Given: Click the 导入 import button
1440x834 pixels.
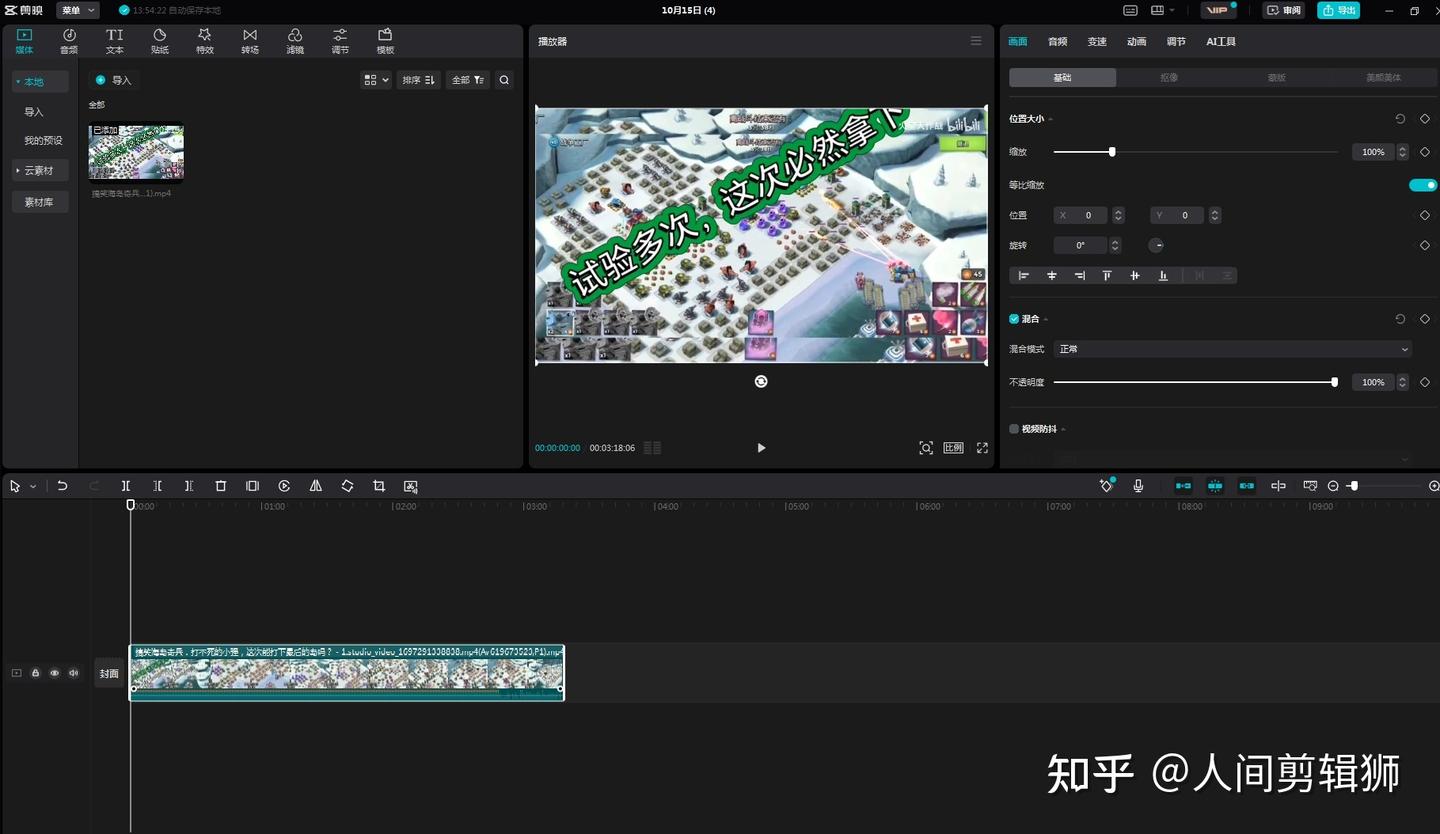Looking at the screenshot, I should pyautogui.click(x=113, y=80).
